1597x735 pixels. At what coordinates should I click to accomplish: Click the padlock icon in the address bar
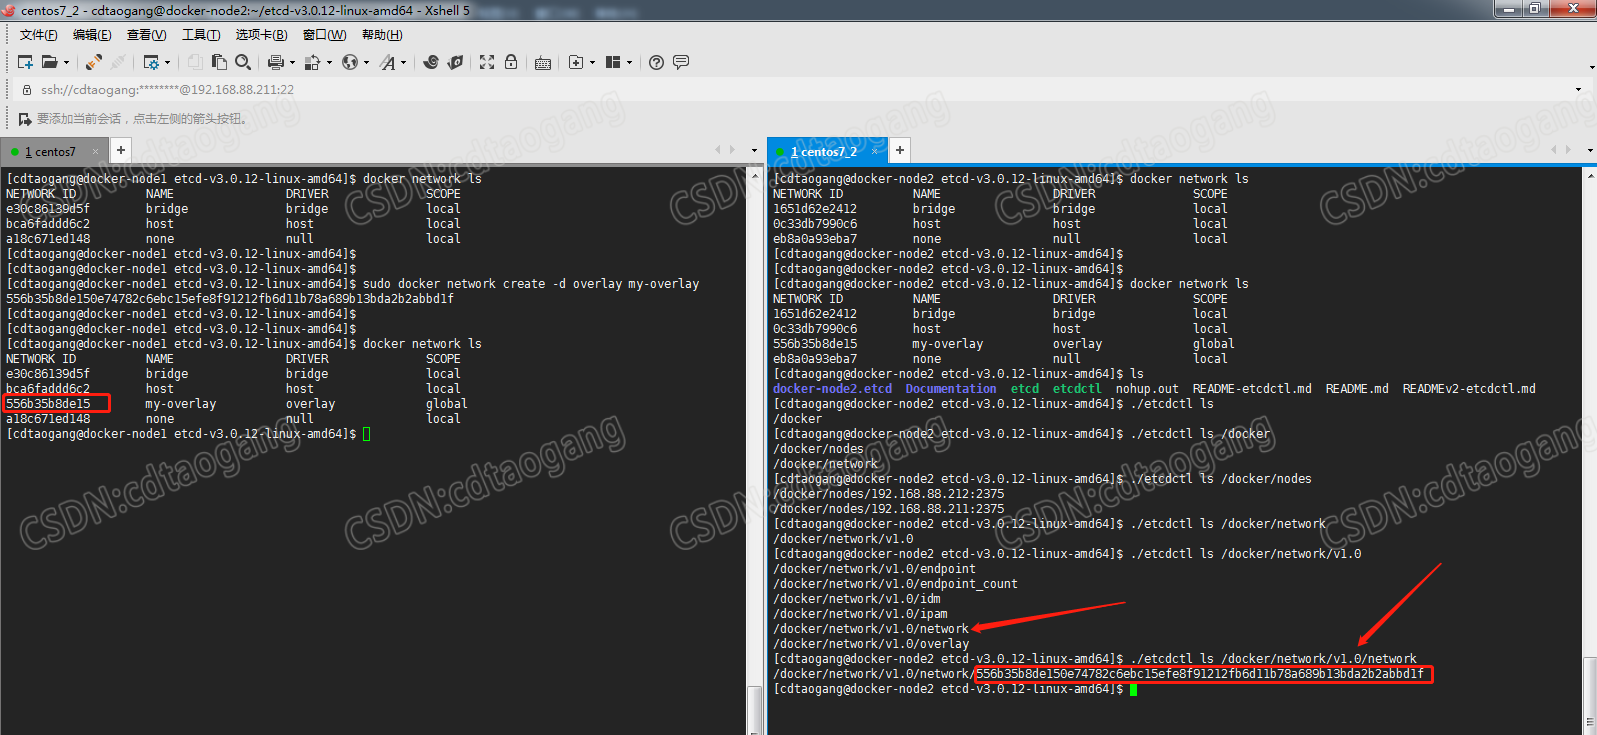[27, 90]
